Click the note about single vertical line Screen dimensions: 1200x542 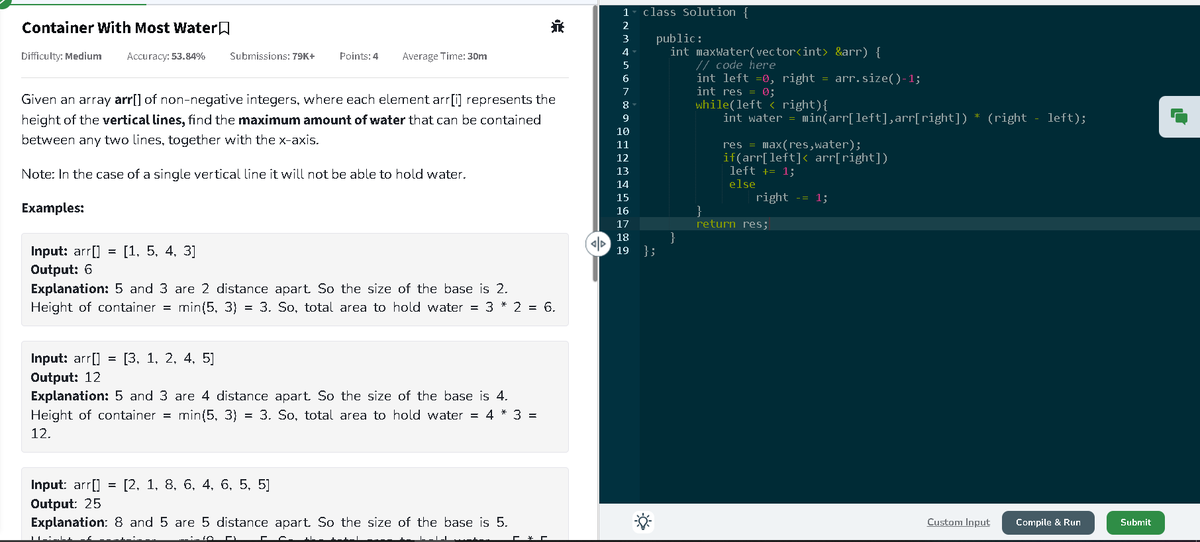(x=243, y=175)
